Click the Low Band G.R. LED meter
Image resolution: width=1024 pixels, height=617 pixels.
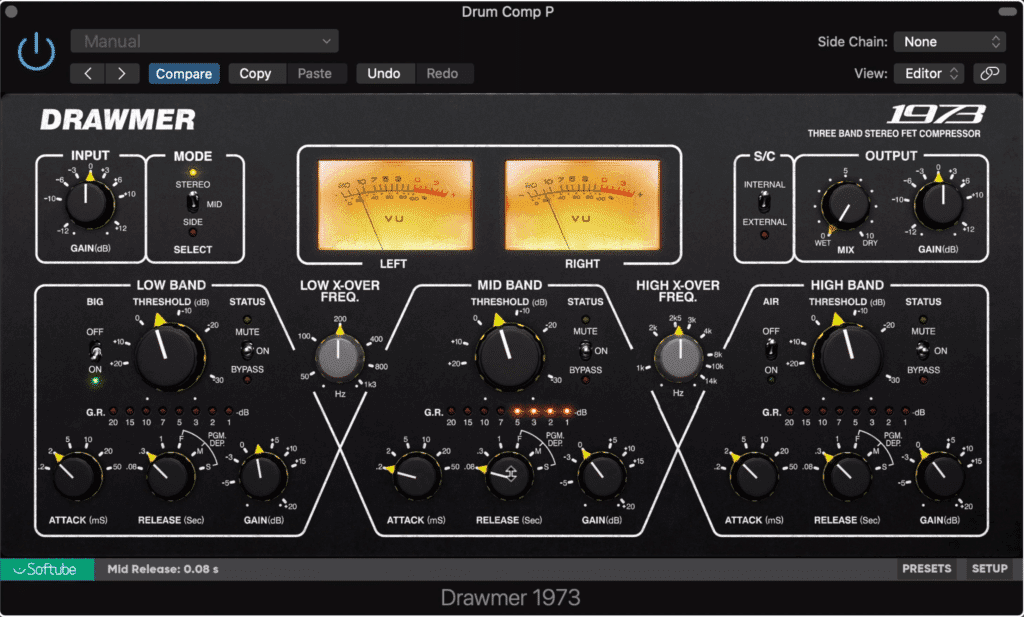tap(171, 412)
